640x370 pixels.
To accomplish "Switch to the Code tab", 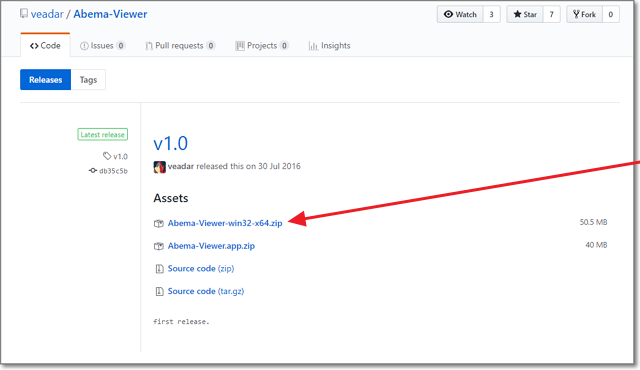I will (45, 45).
